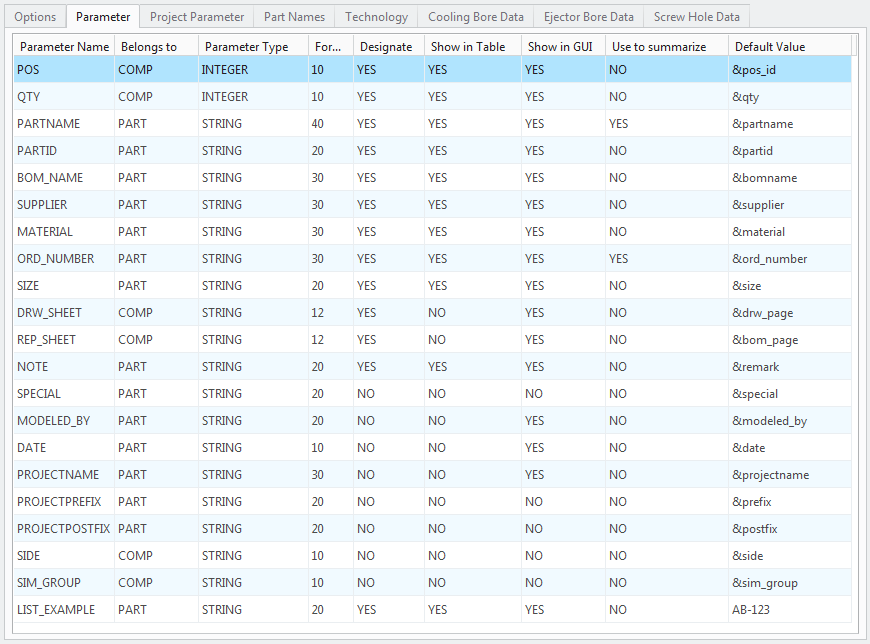Switch to the Ejector Bore Data tab
The height and width of the screenshot is (644, 870).
click(588, 17)
